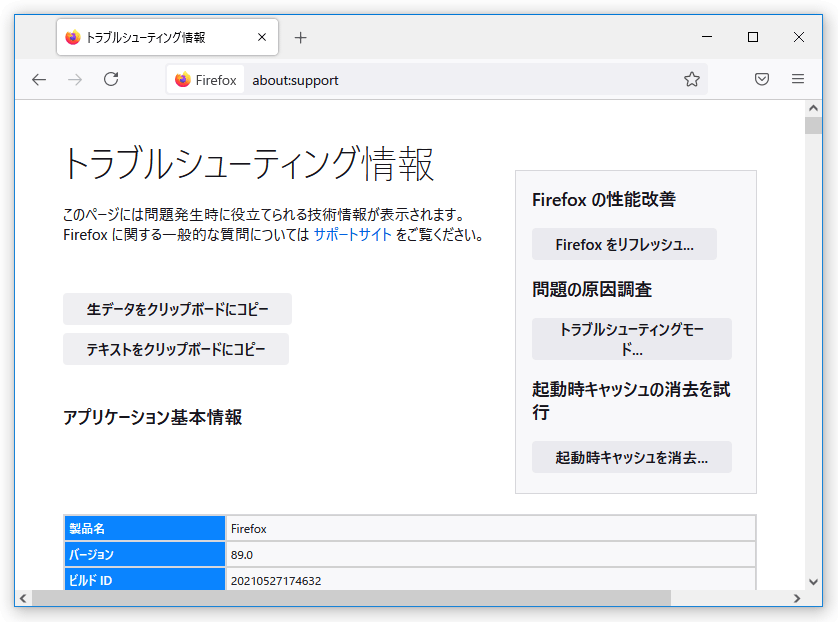Click the horizontal scrollbar right arrow
The image size is (838, 622).
click(x=797, y=598)
